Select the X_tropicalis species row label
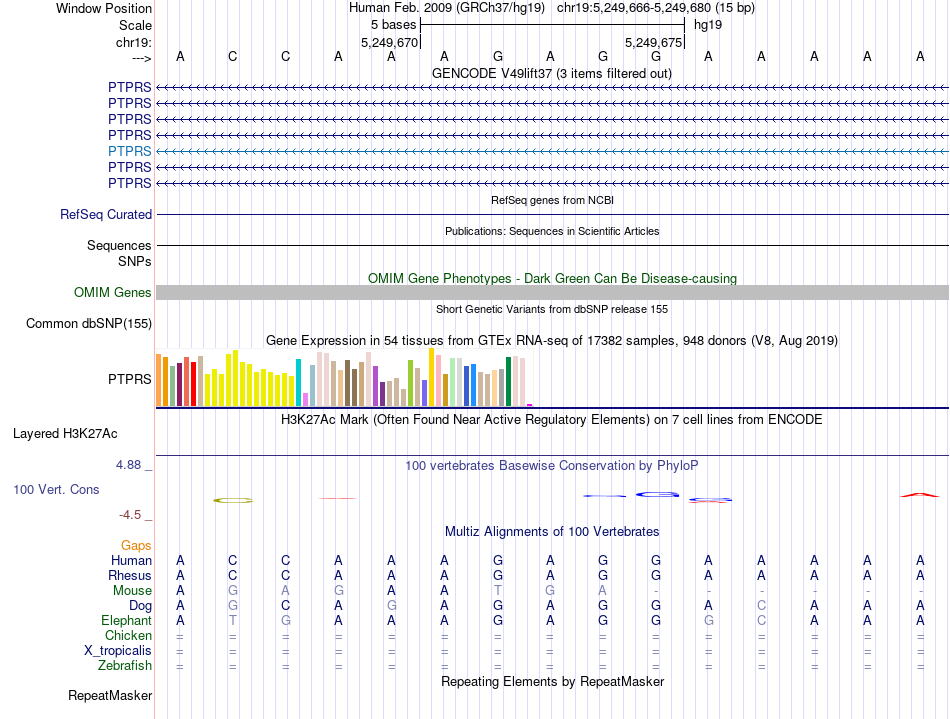Image resolution: width=950 pixels, height=719 pixels. (x=118, y=651)
